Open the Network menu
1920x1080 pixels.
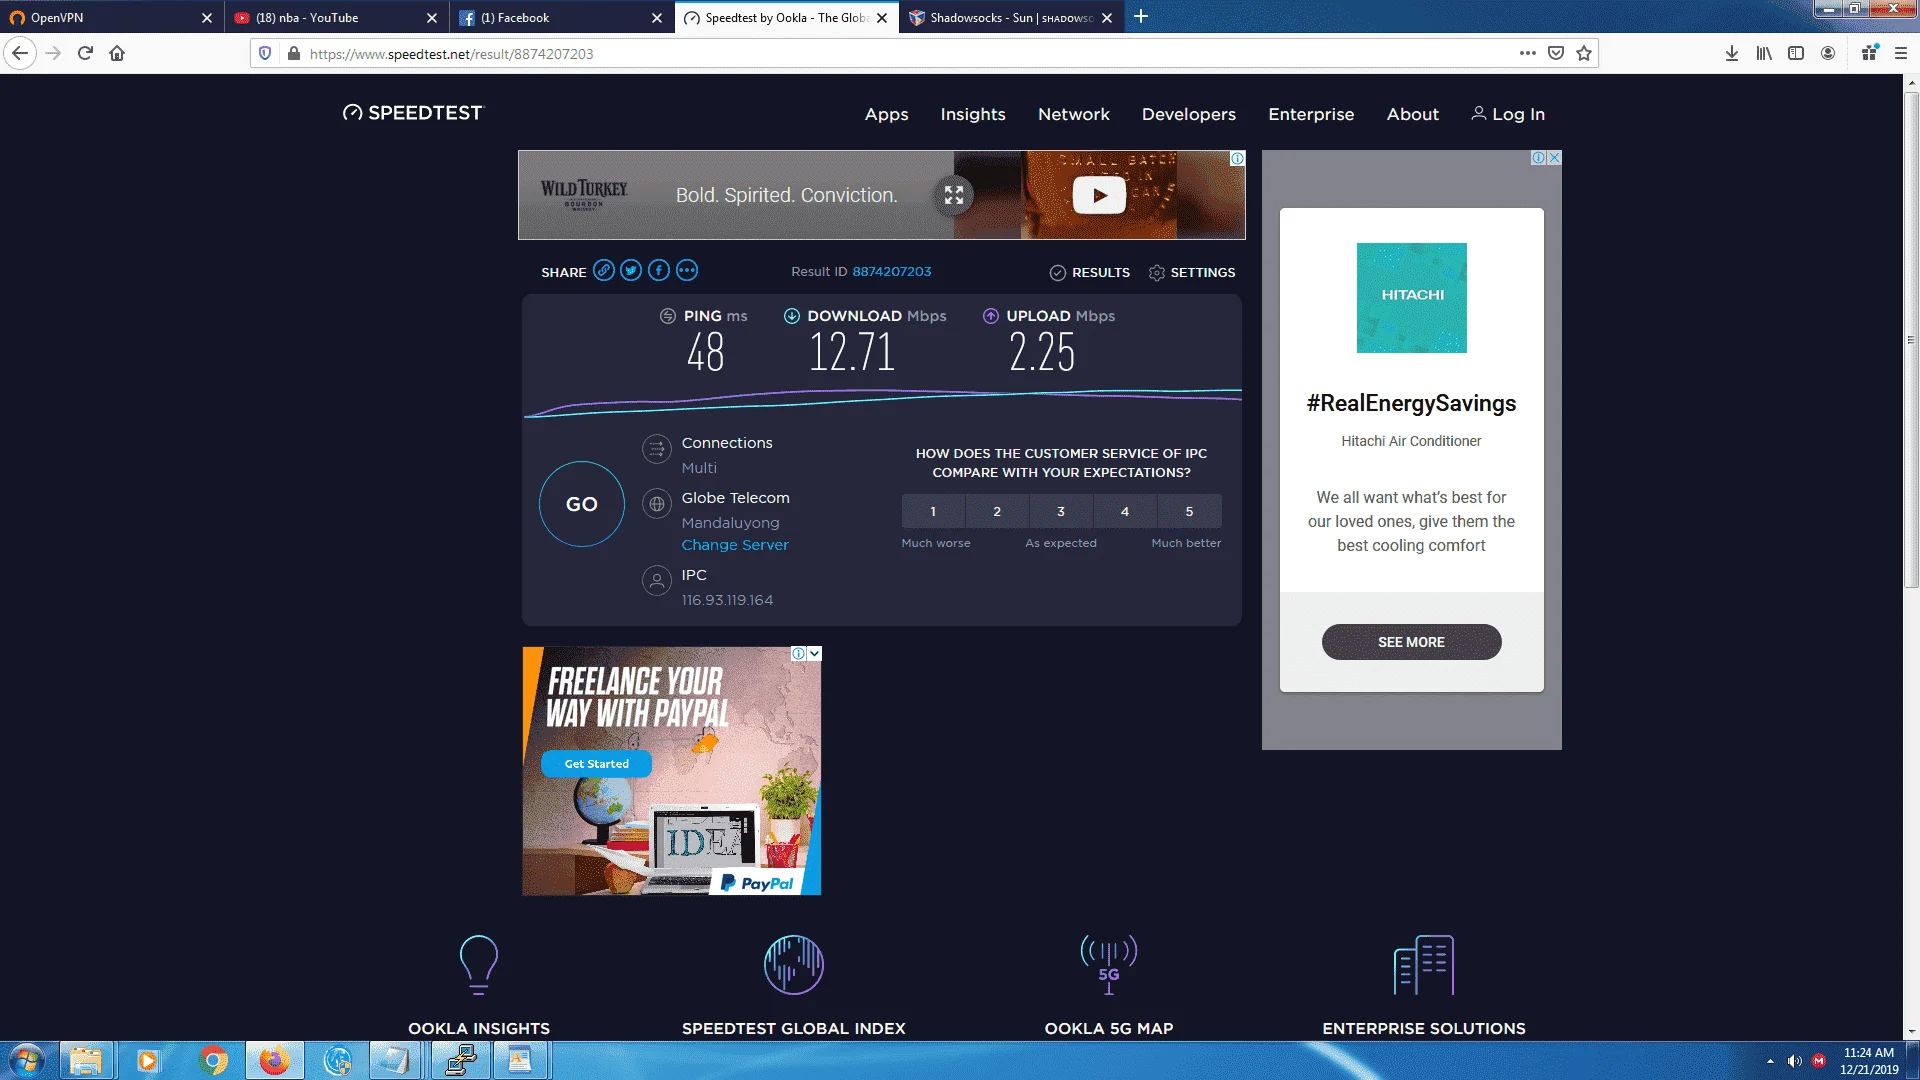[x=1074, y=114]
